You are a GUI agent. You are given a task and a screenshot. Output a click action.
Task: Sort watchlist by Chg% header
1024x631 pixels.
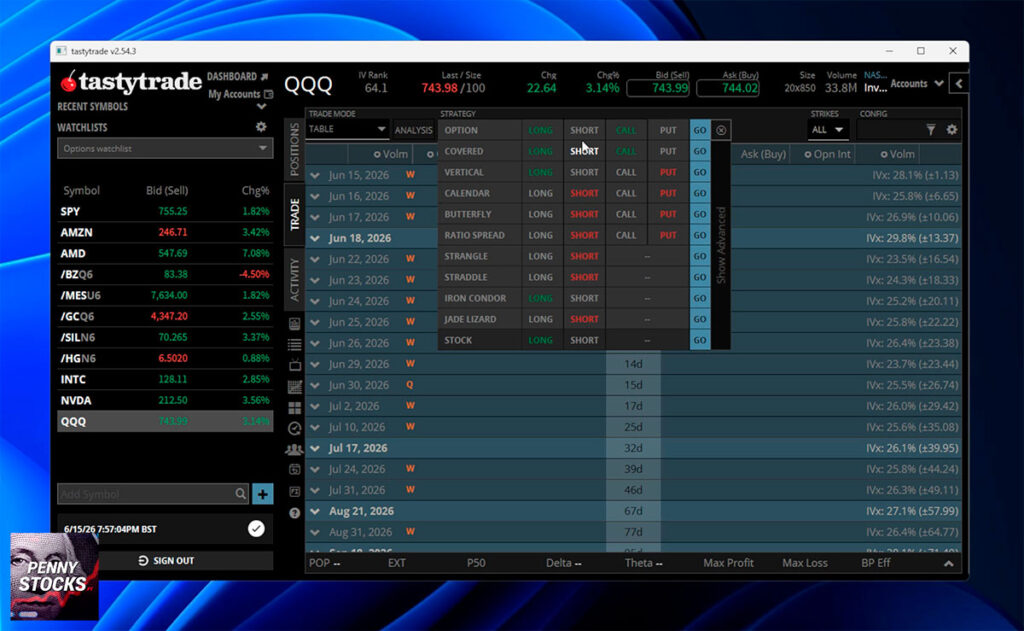coord(255,191)
